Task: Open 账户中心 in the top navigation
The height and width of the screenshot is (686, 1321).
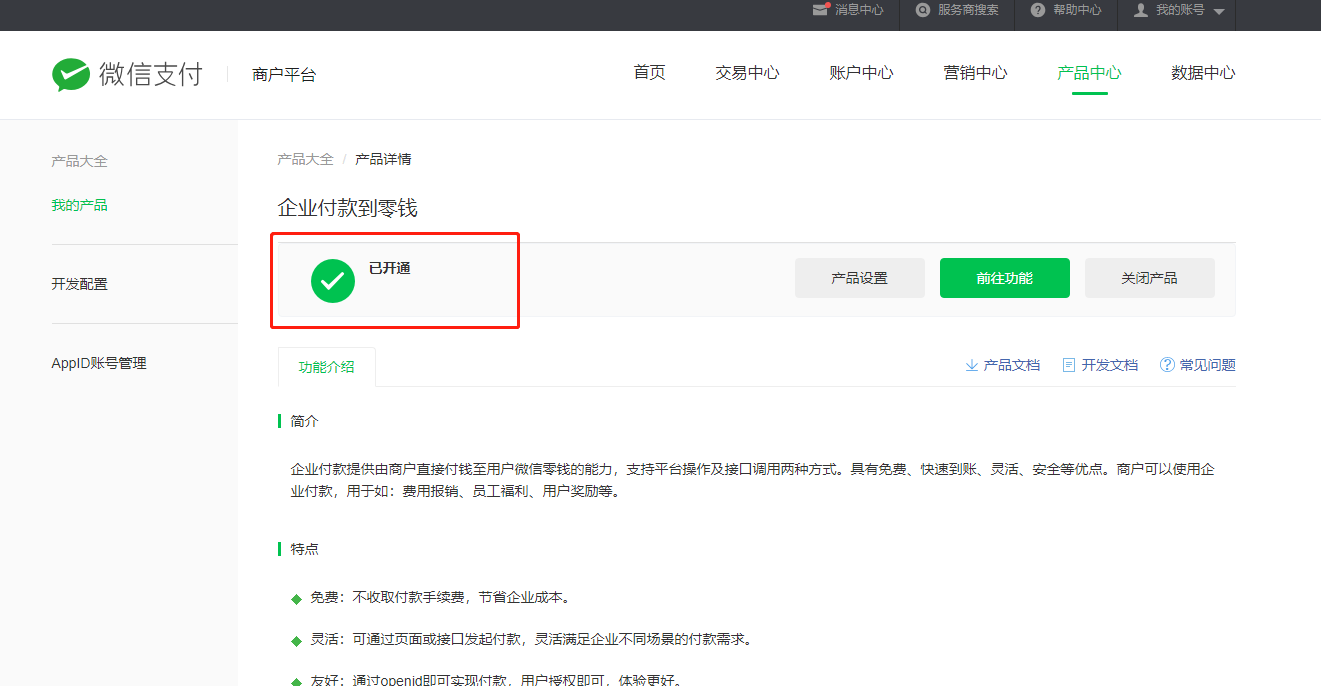Action: [861, 73]
